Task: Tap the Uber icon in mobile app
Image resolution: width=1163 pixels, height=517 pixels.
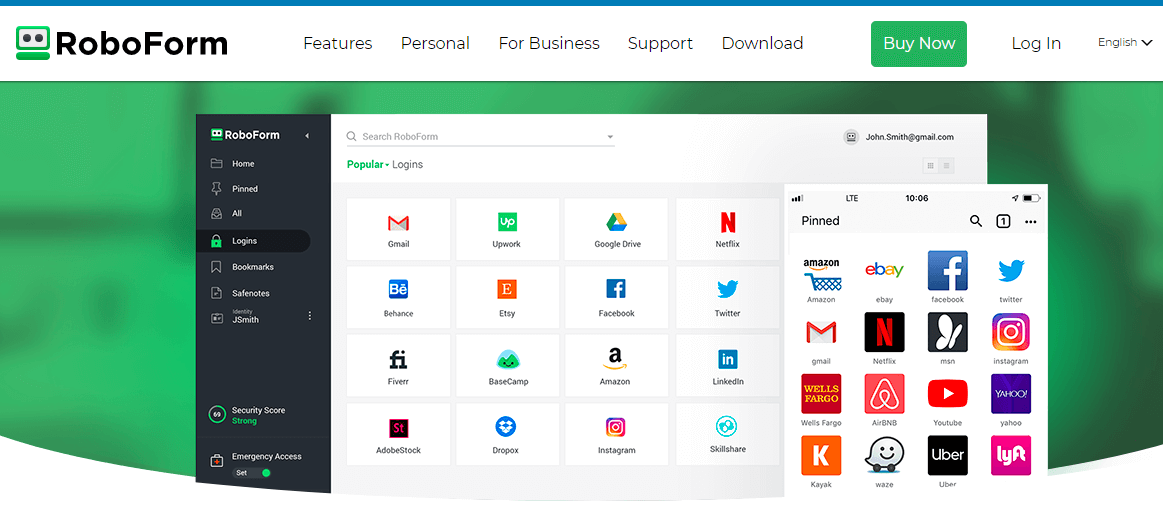Action: (947, 455)
